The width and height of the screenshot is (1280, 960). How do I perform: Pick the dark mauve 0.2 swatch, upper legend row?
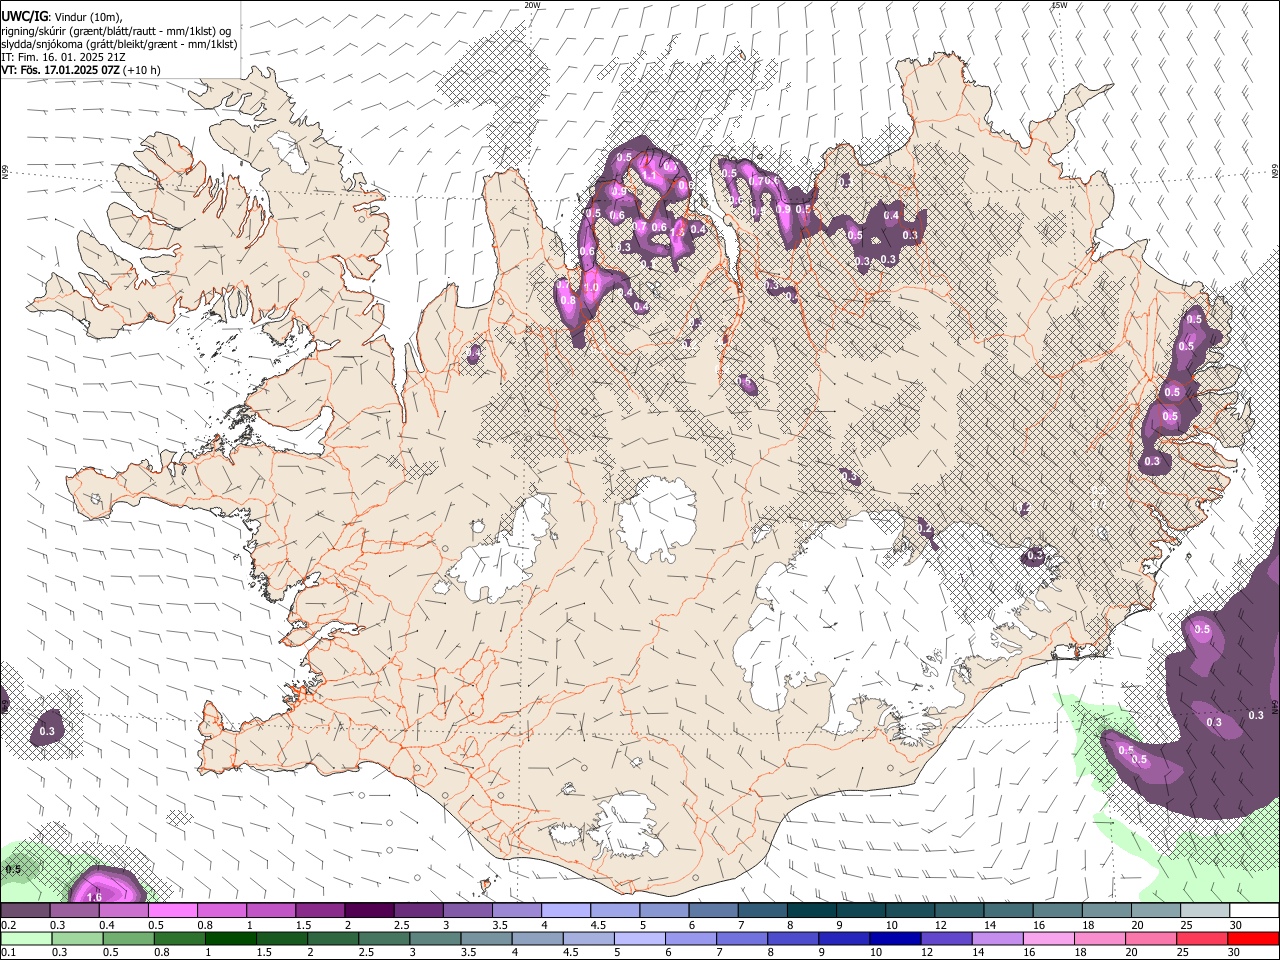tap(26, 911)
